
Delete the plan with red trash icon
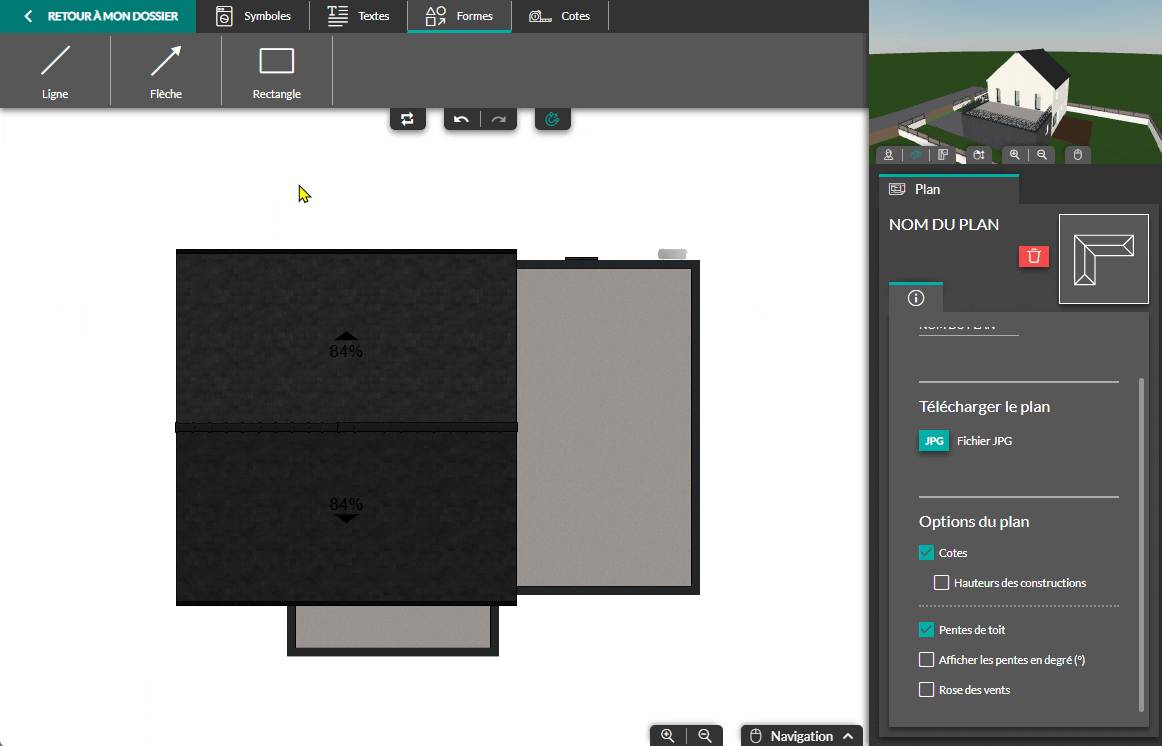point(1034,256)
